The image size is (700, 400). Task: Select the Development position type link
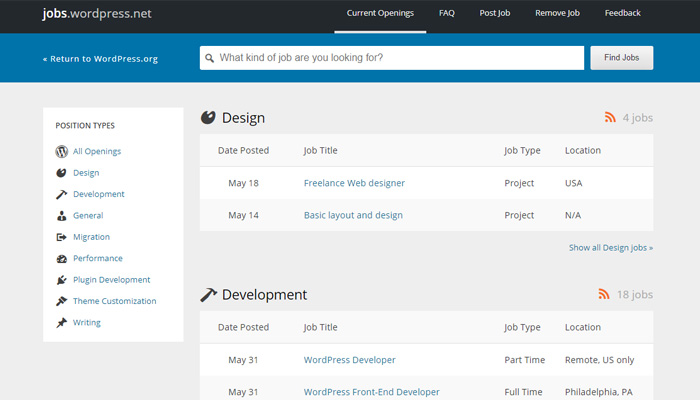(99, 194)
